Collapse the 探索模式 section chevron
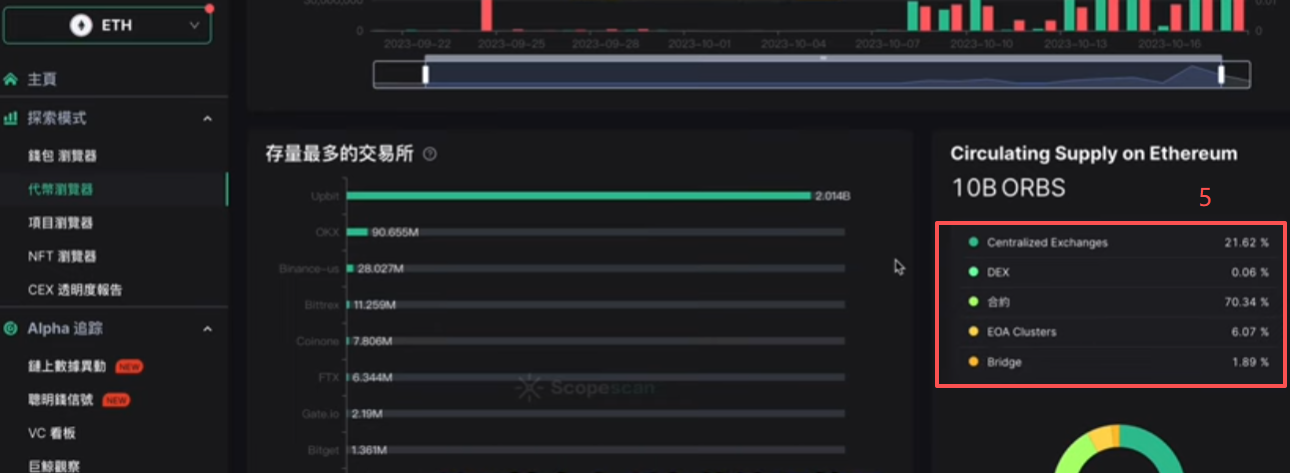Image resolution: width=1290 pixels, height=473 pixels. (x=208, y=119)
